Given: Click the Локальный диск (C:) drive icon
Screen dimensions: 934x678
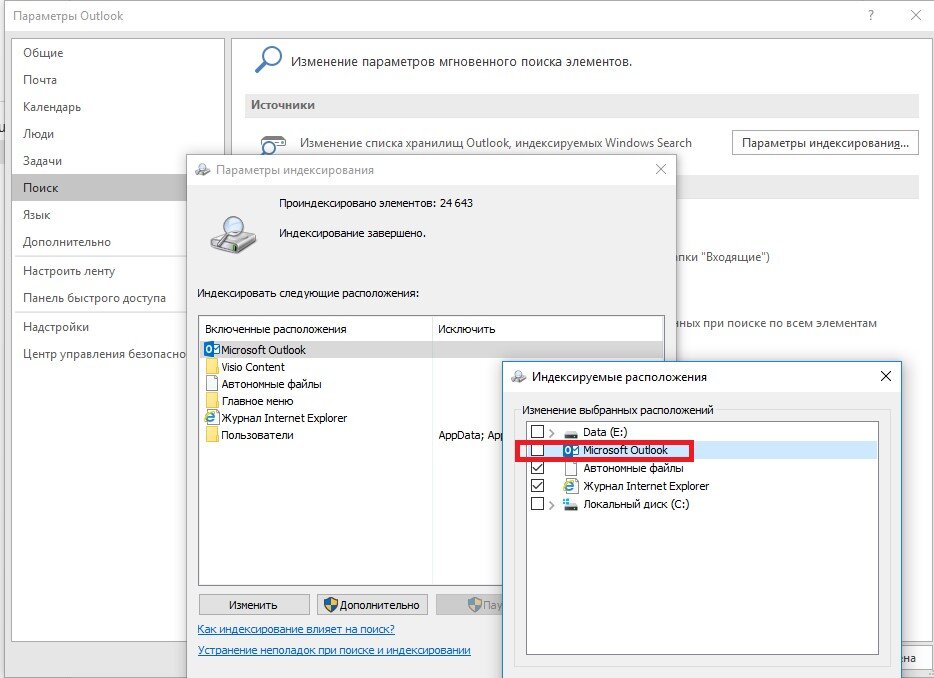Looking at the screenshot, I should point(570,505).
